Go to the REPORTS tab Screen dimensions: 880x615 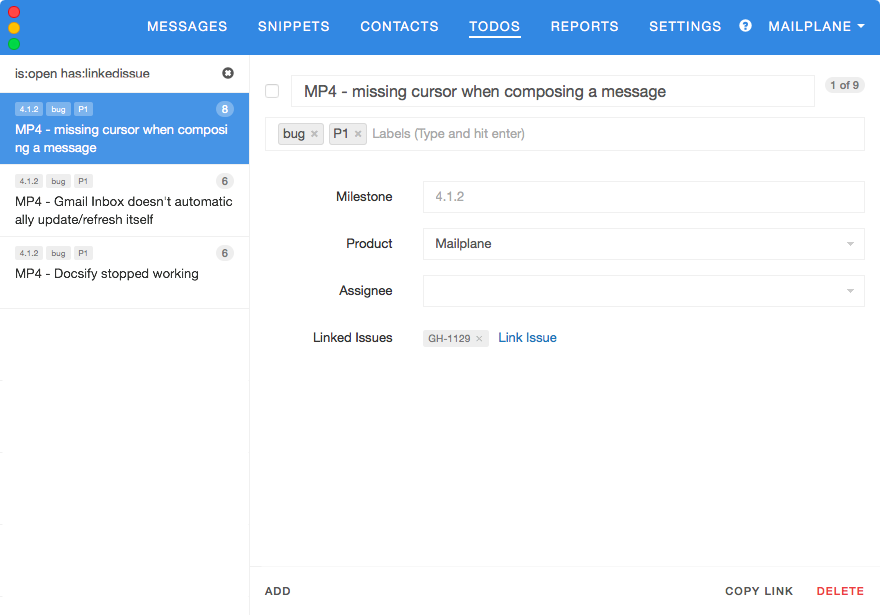584,27
